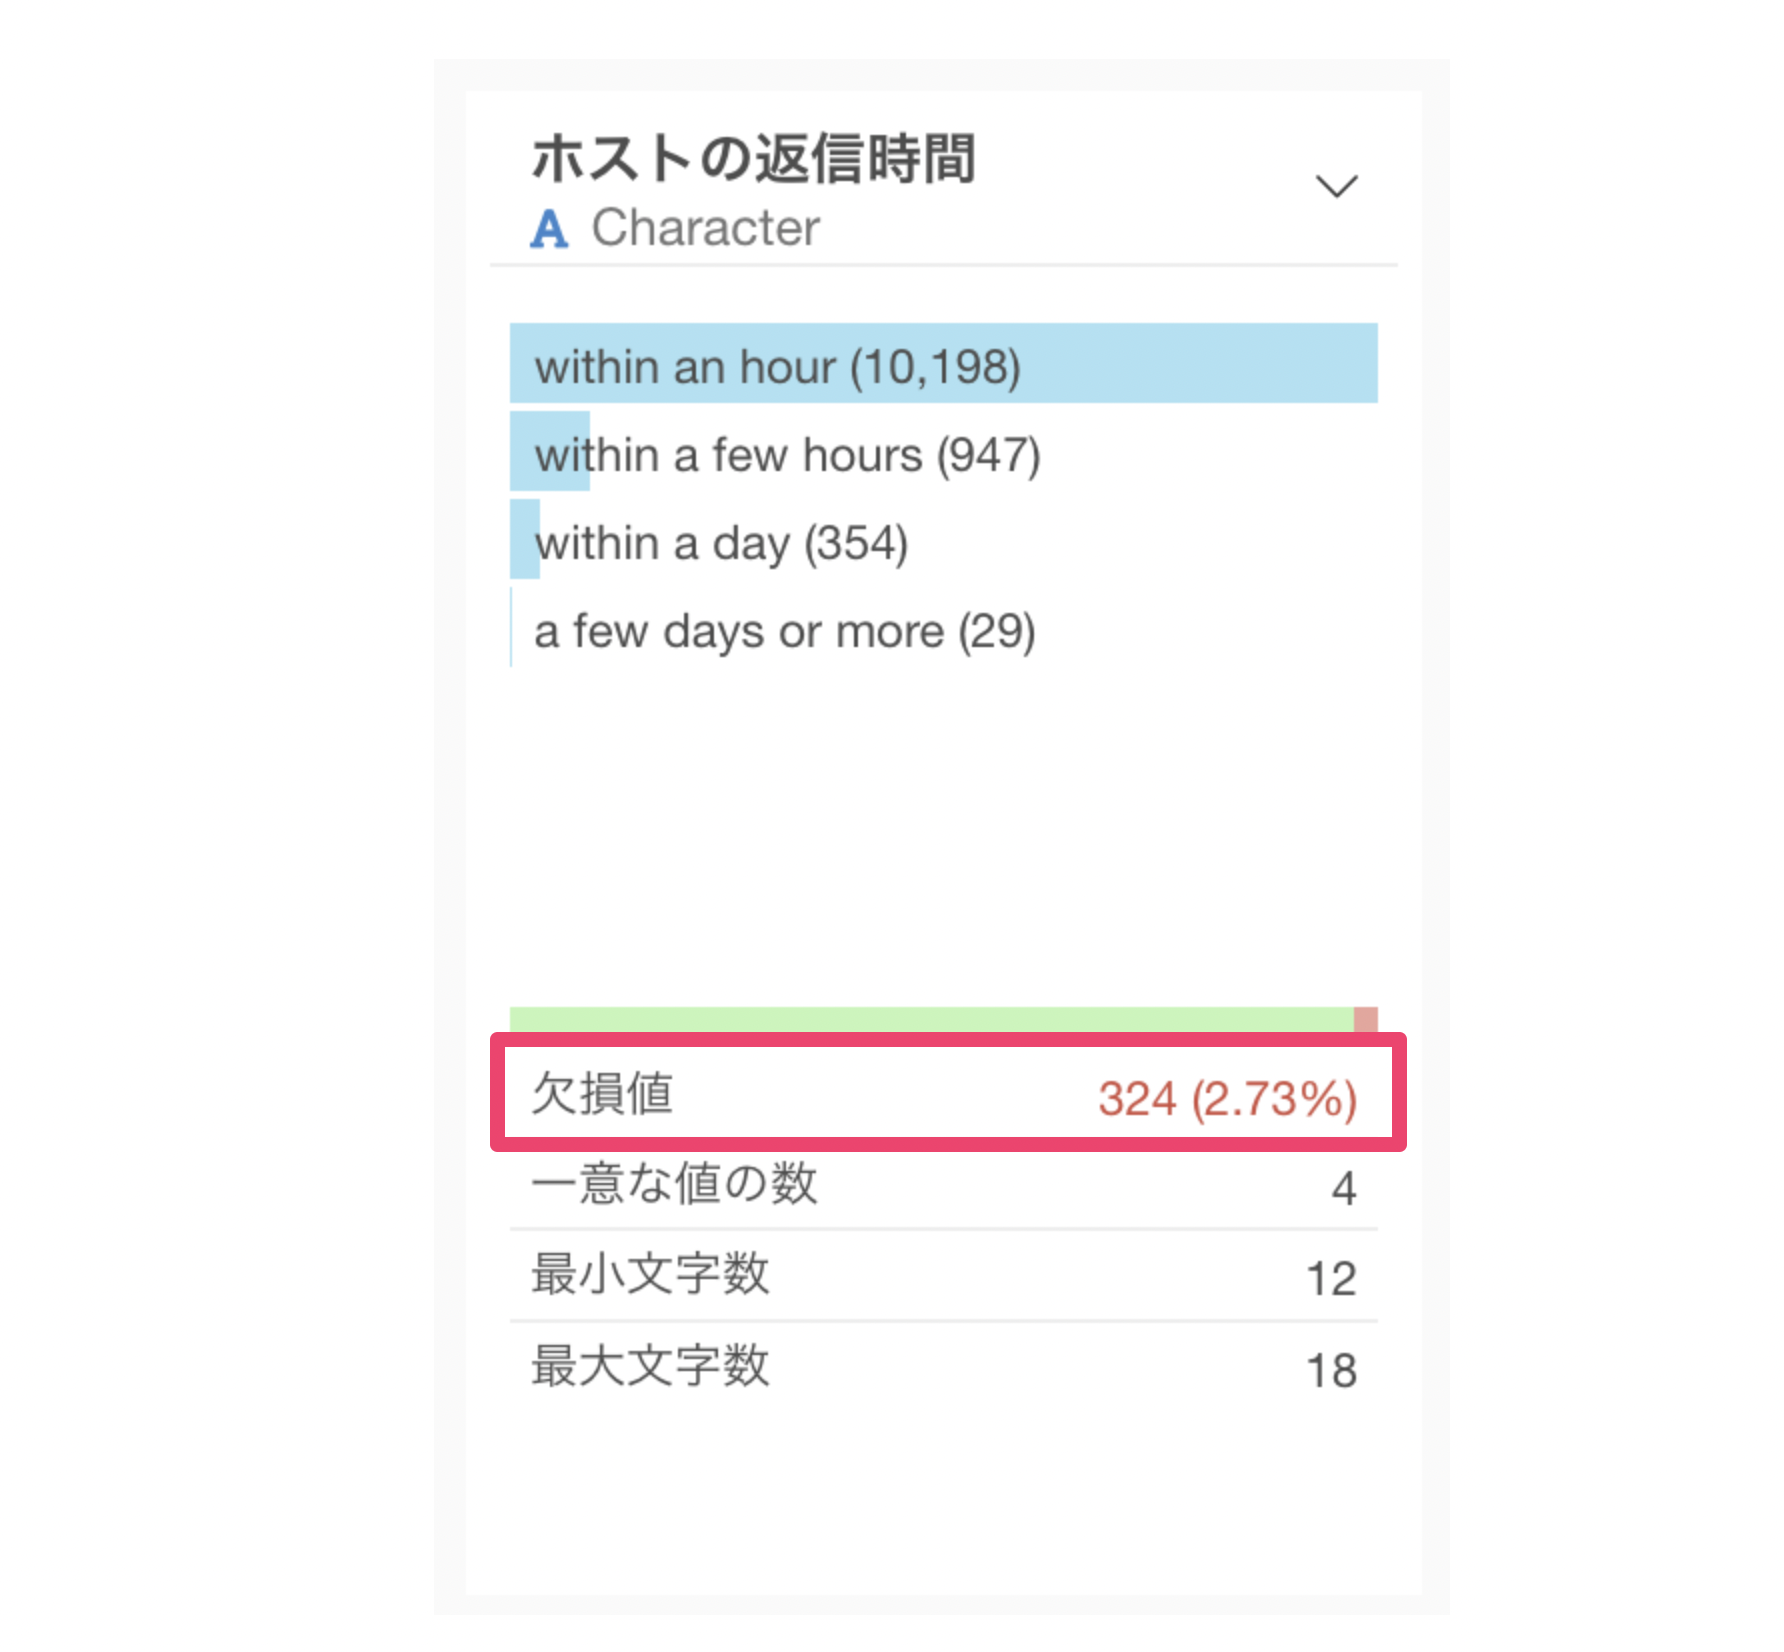Open the column menu chevron
The height and width of the screenshot is (1652, 1784).
pos(1336,186)
